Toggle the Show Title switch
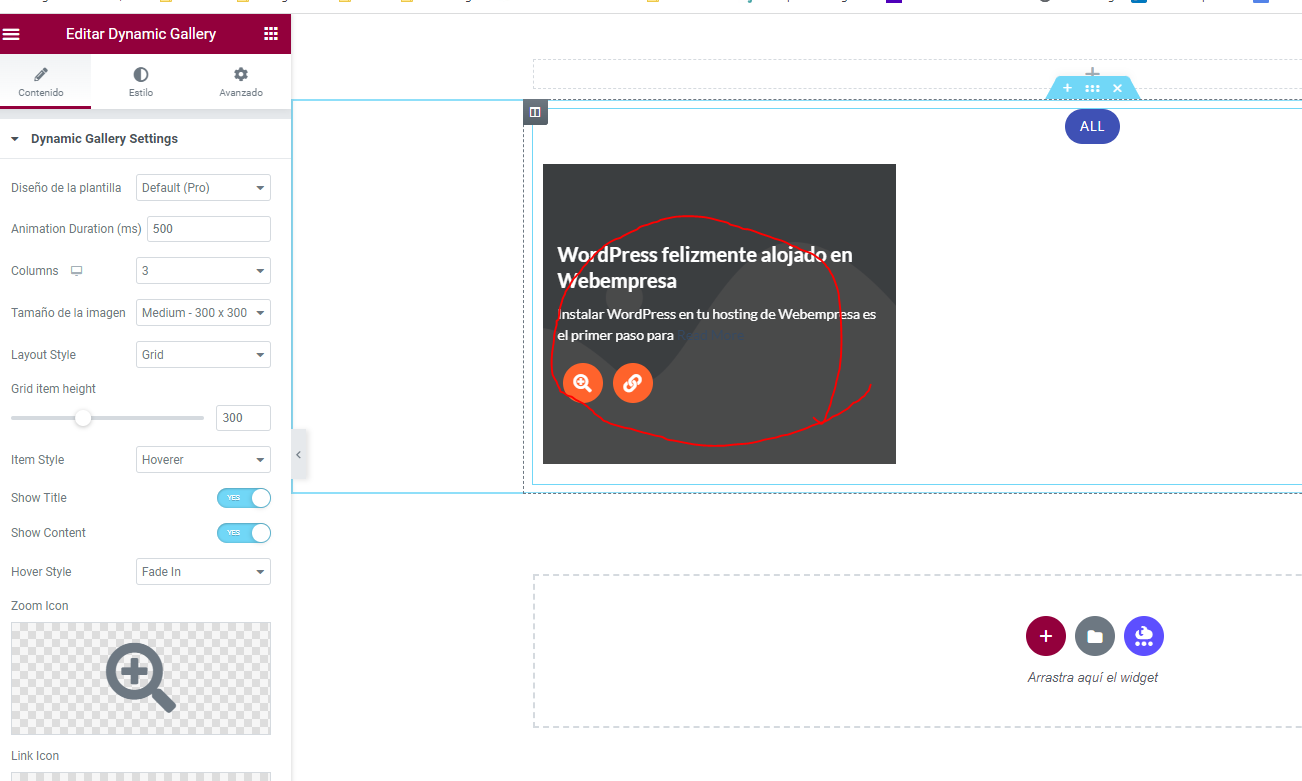 pyautogui.click(x=244, y=498)
